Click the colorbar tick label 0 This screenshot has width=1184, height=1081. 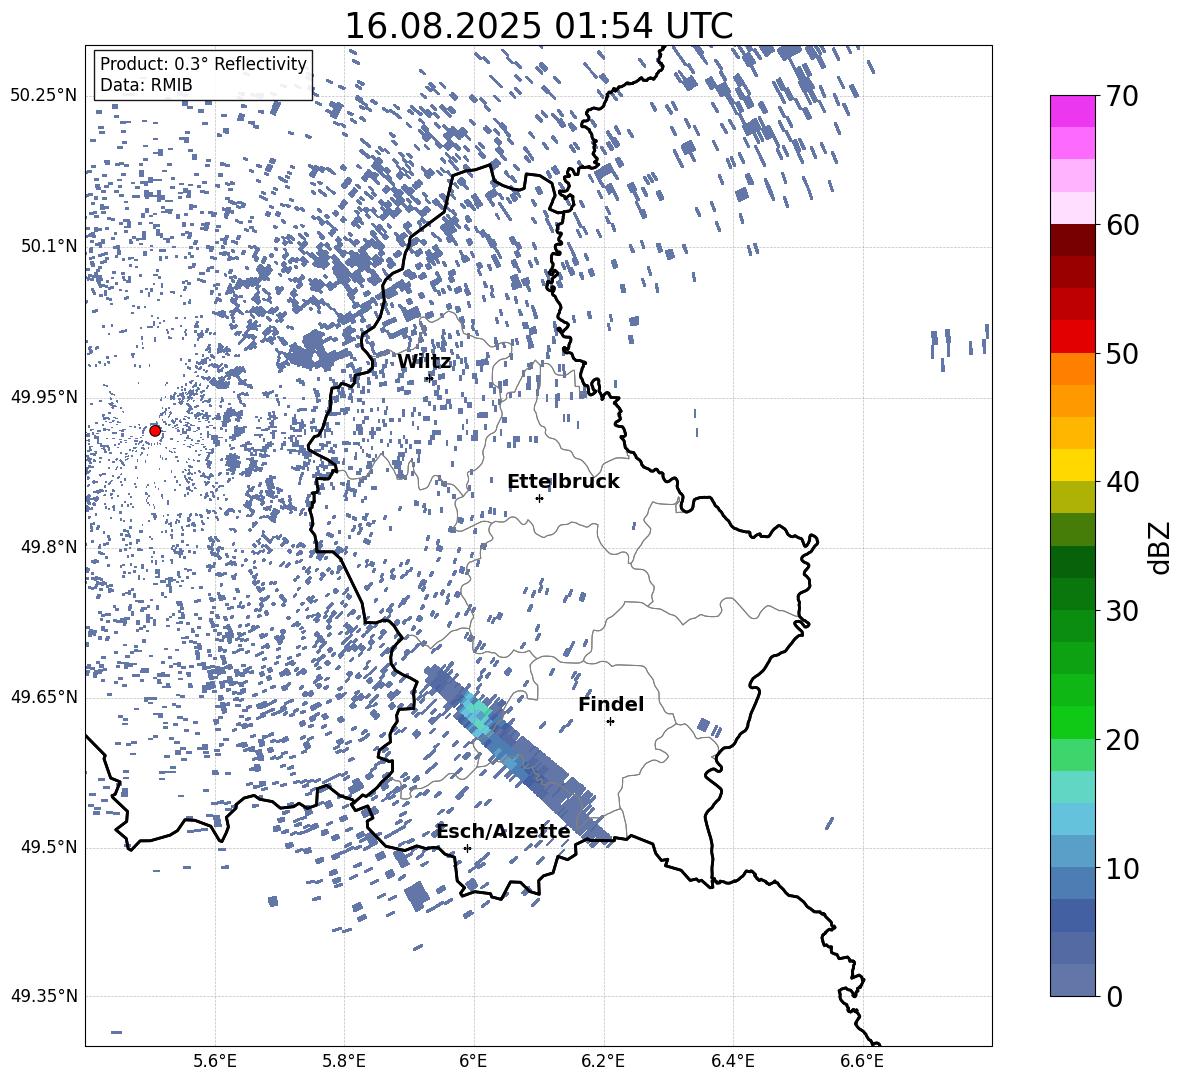[1114, 996]
